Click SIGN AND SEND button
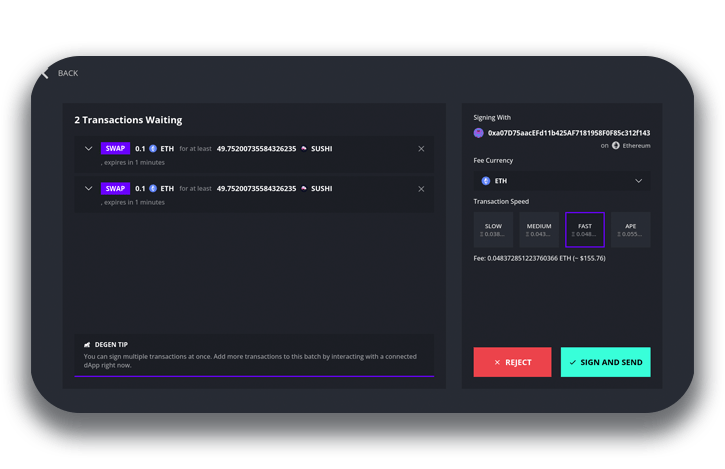Image resolution: width=725 pixels, height=469 pixels. 606,362
